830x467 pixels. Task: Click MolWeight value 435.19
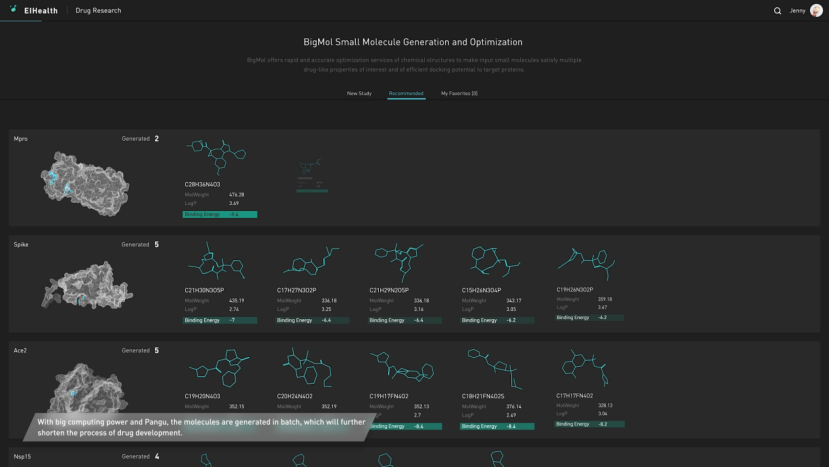point(236,301)
